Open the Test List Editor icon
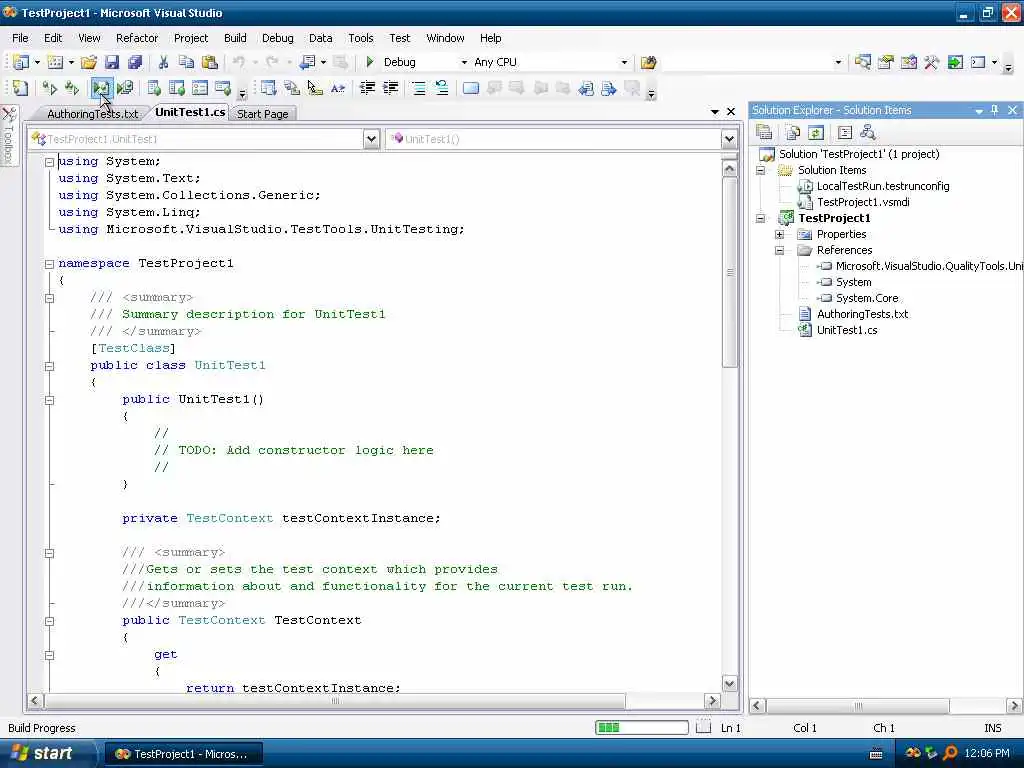 (x=177, y=88)
